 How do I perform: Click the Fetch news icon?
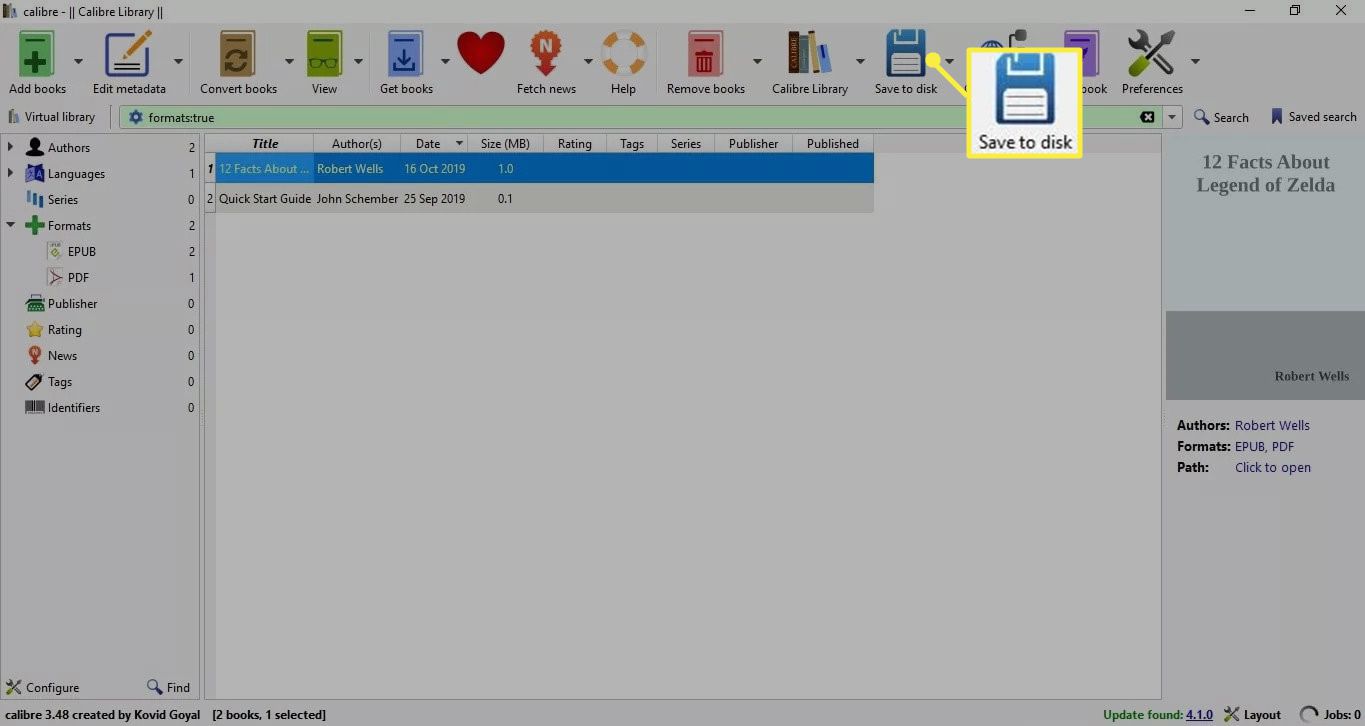[x=546, y=53]
